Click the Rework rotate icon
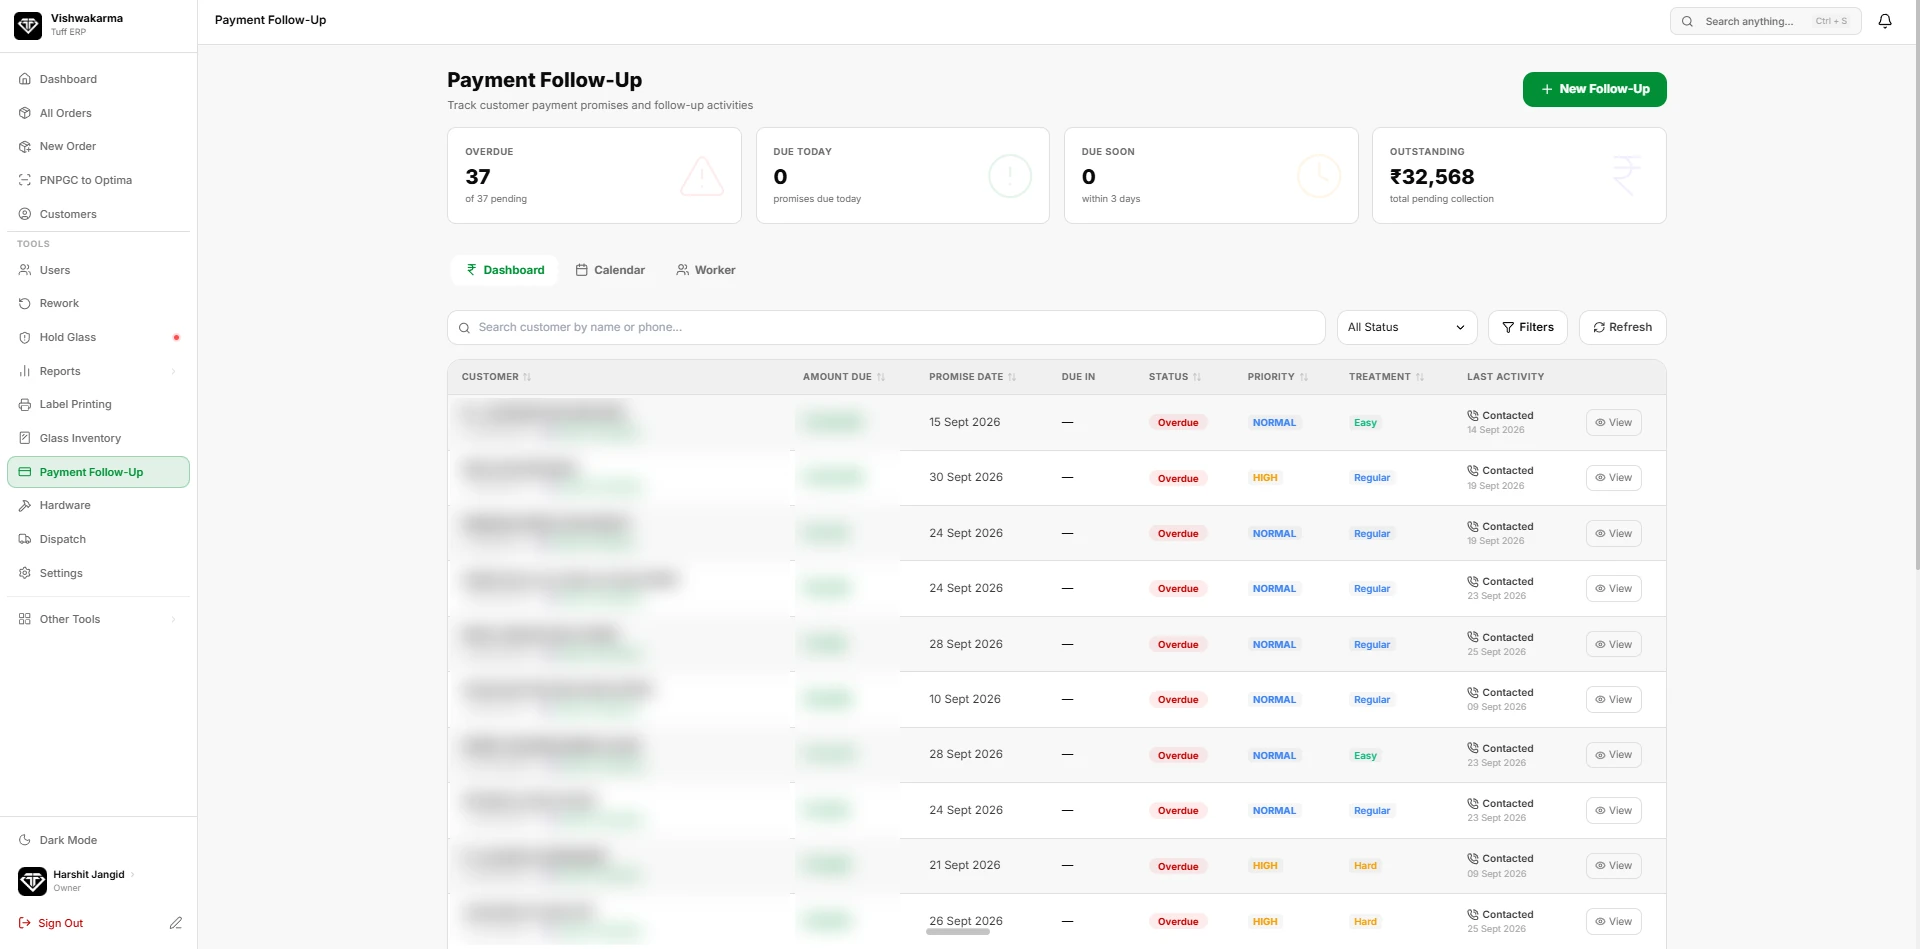The width and height of the screenshot is (1920, 949). [25, 303]
